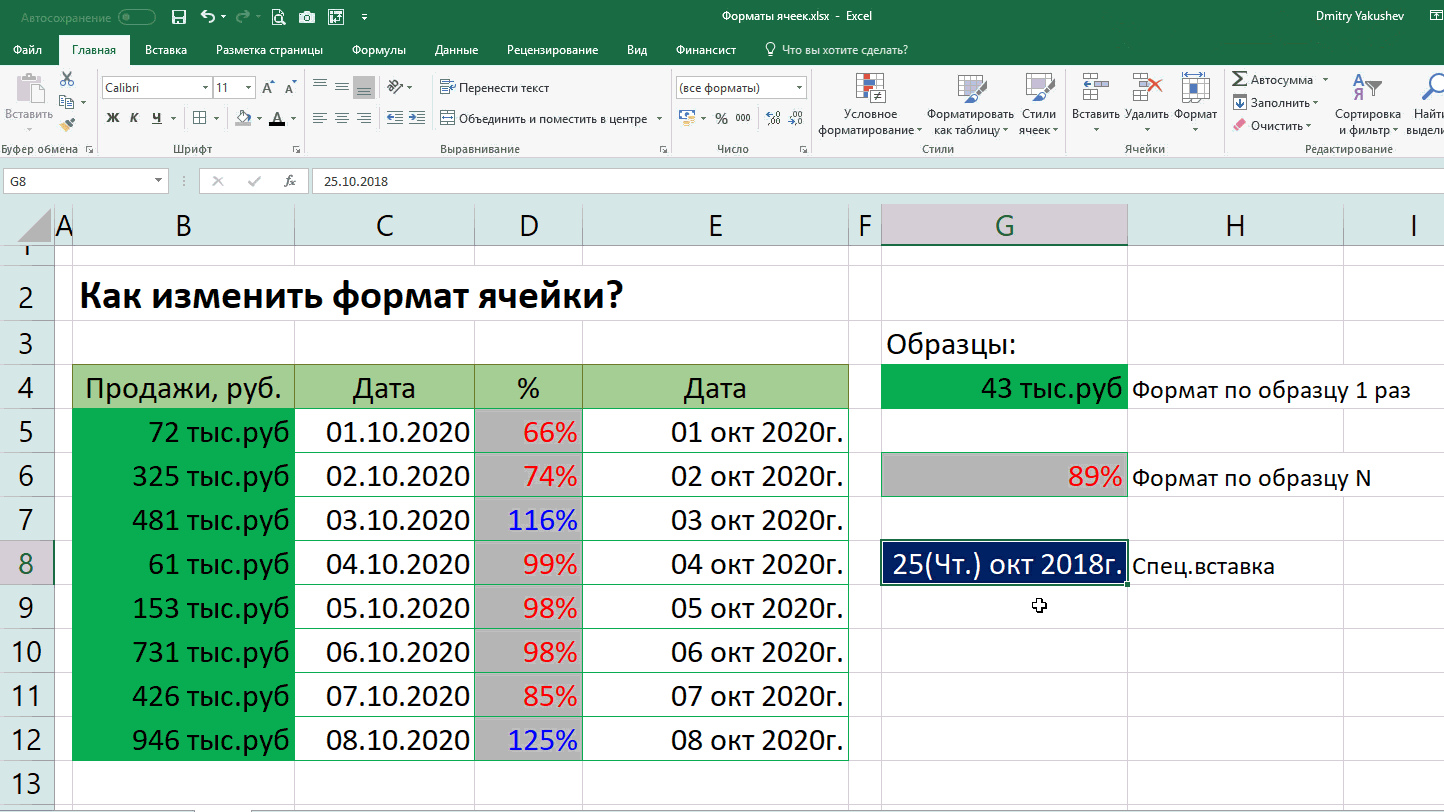Click Объединить и поместить в центре

[x=544, y=118]
